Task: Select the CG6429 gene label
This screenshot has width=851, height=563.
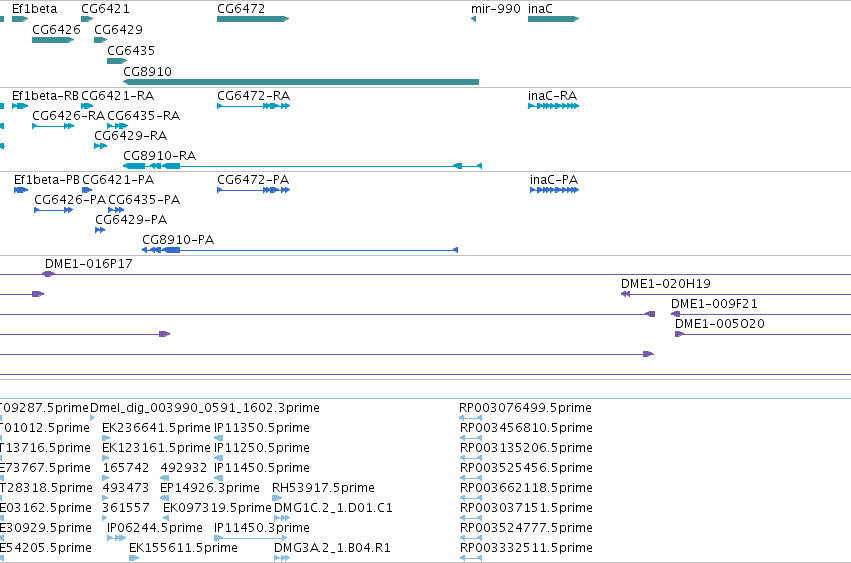Action: (x=118, y=30)
